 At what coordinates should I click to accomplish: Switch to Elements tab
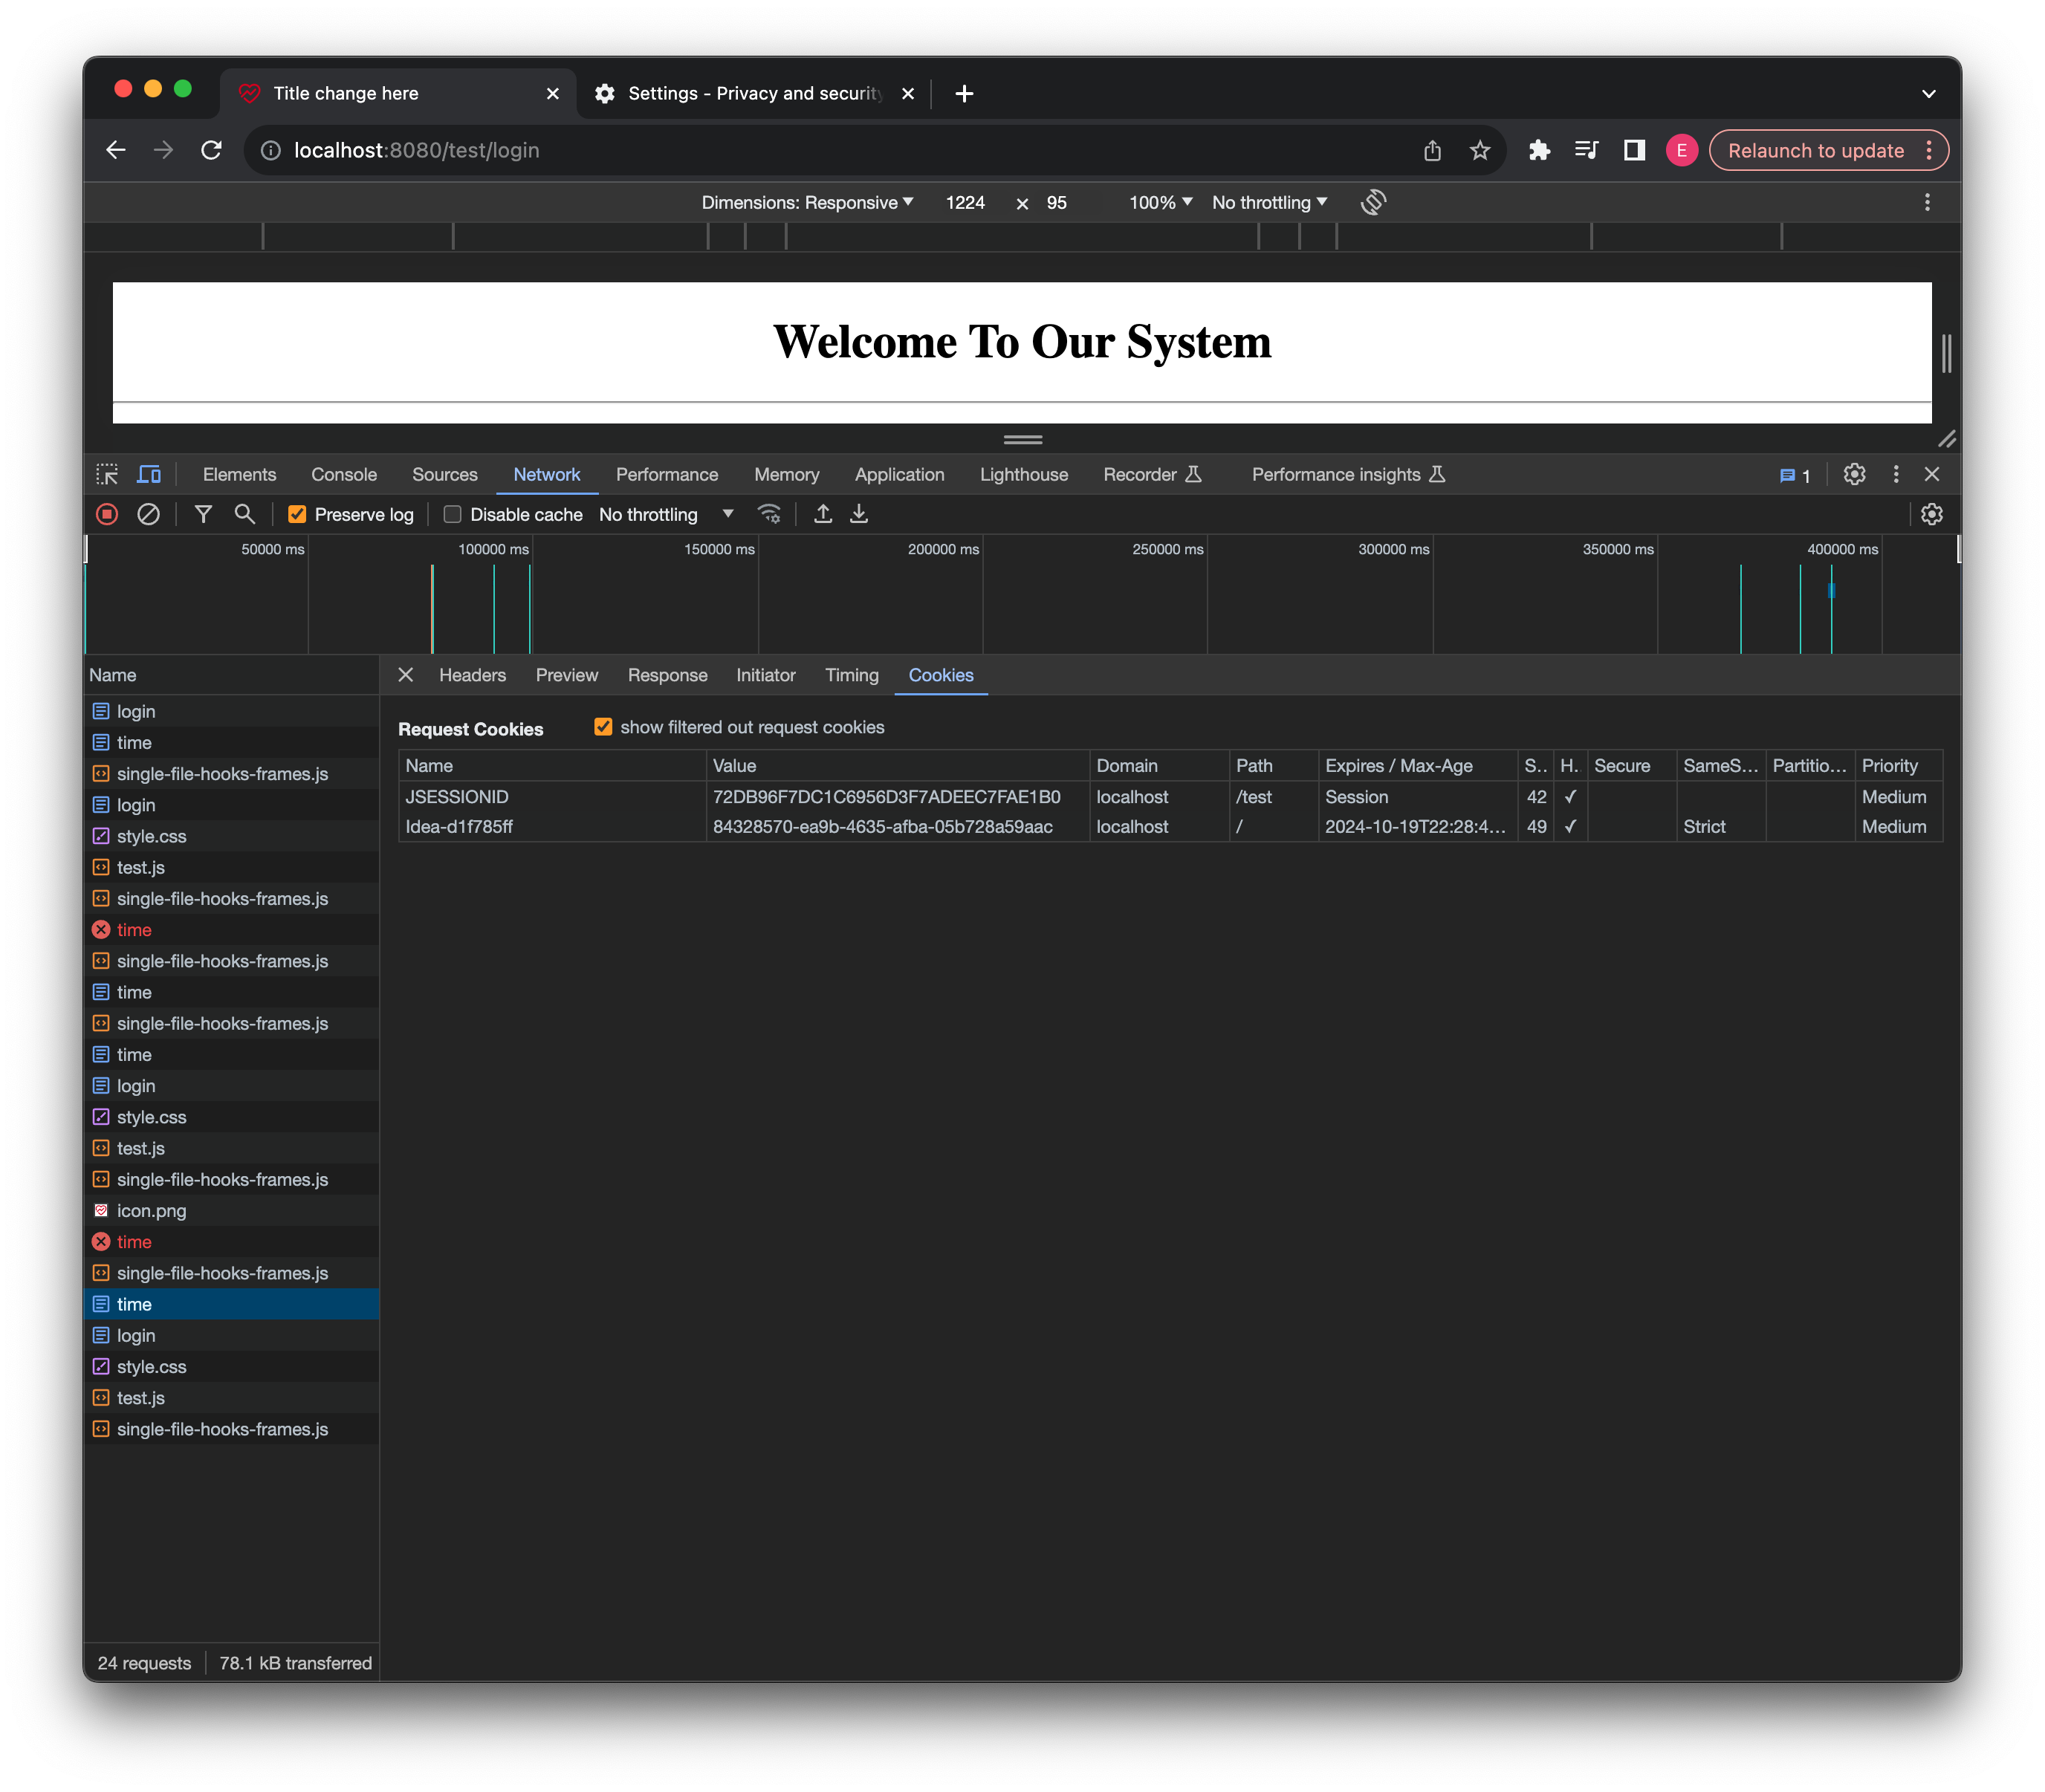click(x=239, y=474)
